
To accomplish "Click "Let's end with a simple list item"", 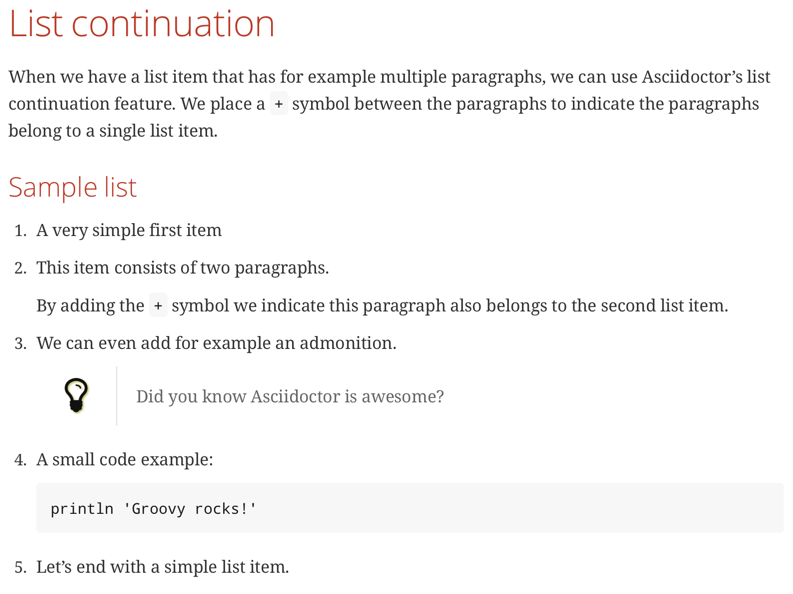I will 162,567.
